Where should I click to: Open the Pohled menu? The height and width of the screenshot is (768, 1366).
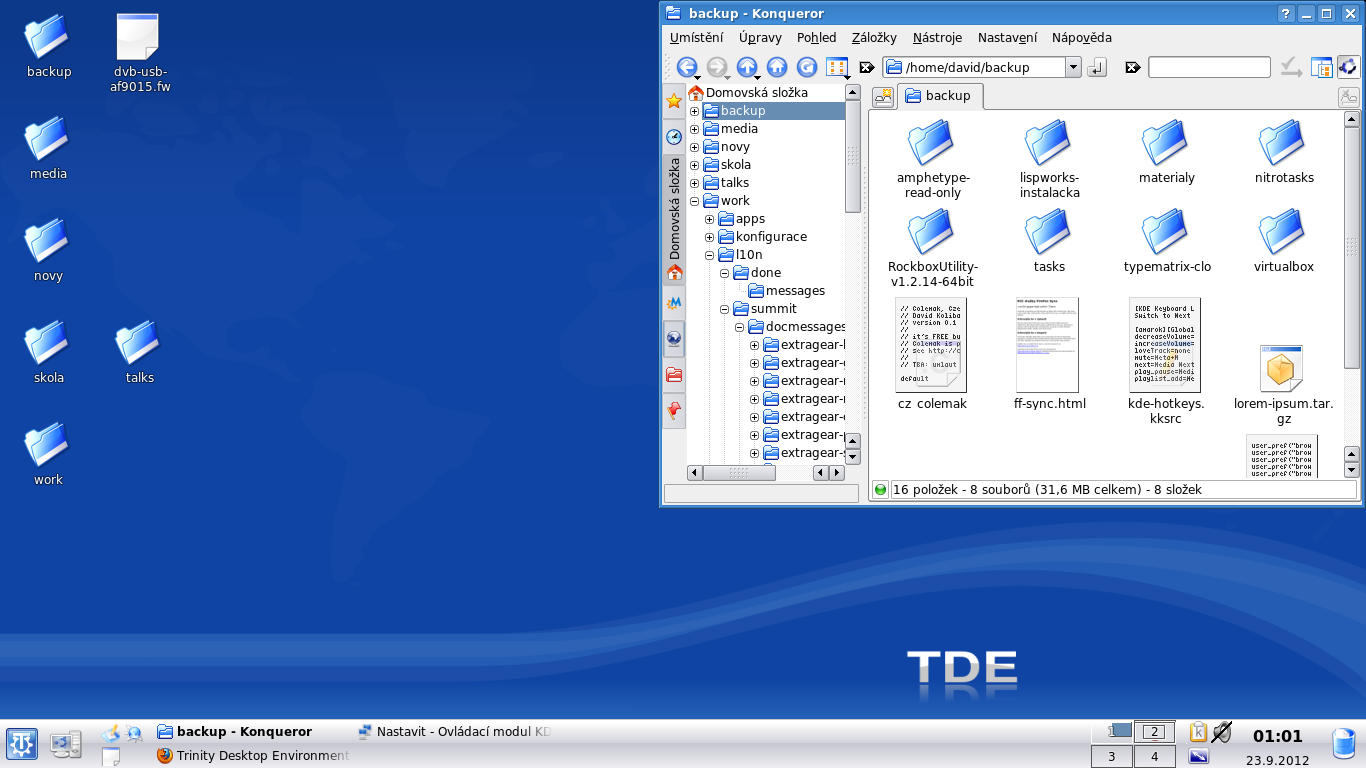click(816, 38)
